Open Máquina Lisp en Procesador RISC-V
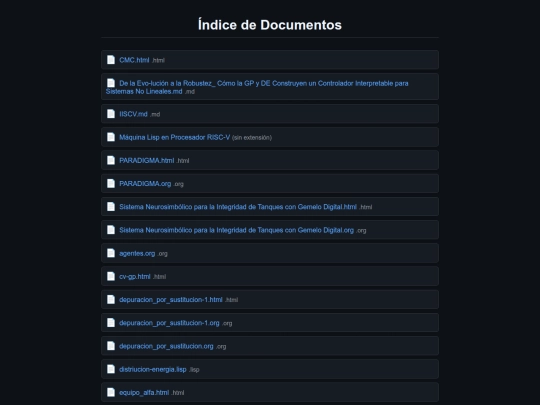This screenshot has height=405, width=540. (174, 137)
